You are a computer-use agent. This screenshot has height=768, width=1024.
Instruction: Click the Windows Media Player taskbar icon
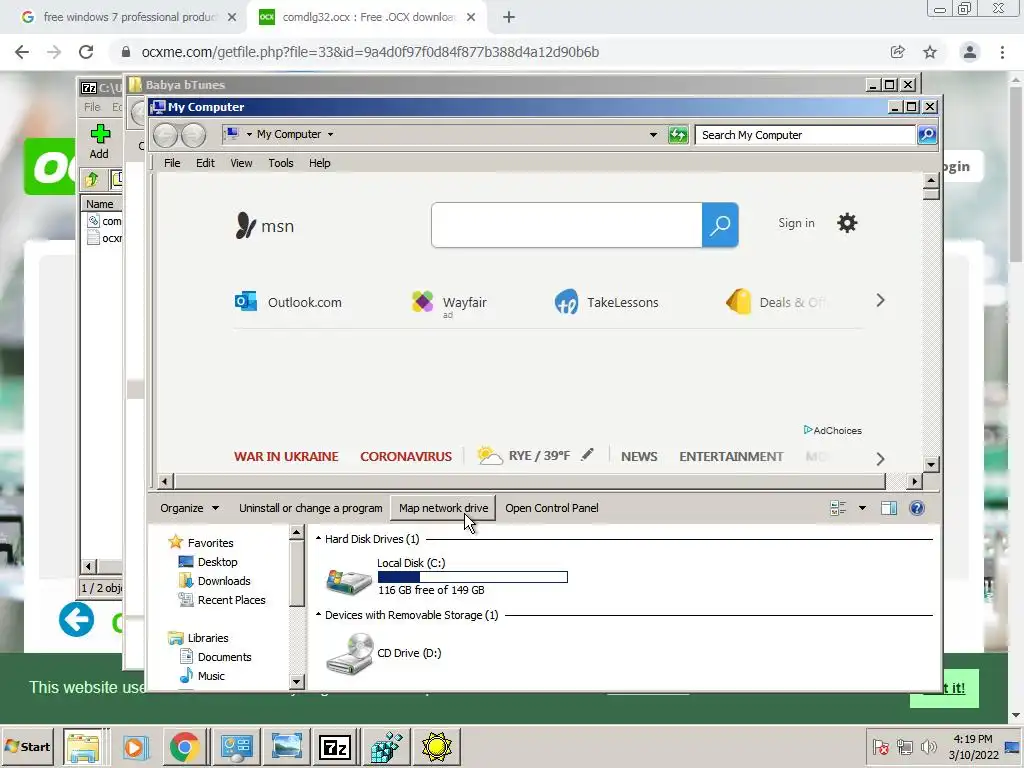[135, 746]
